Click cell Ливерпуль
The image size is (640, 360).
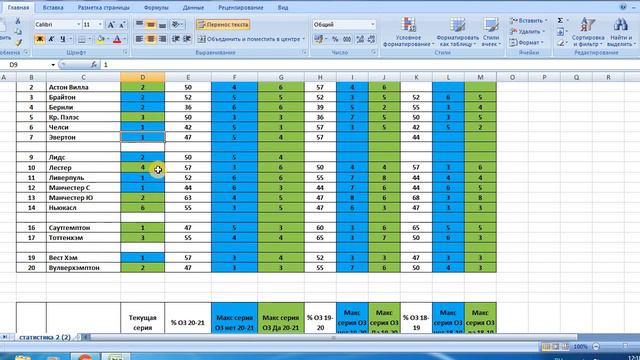83,178
